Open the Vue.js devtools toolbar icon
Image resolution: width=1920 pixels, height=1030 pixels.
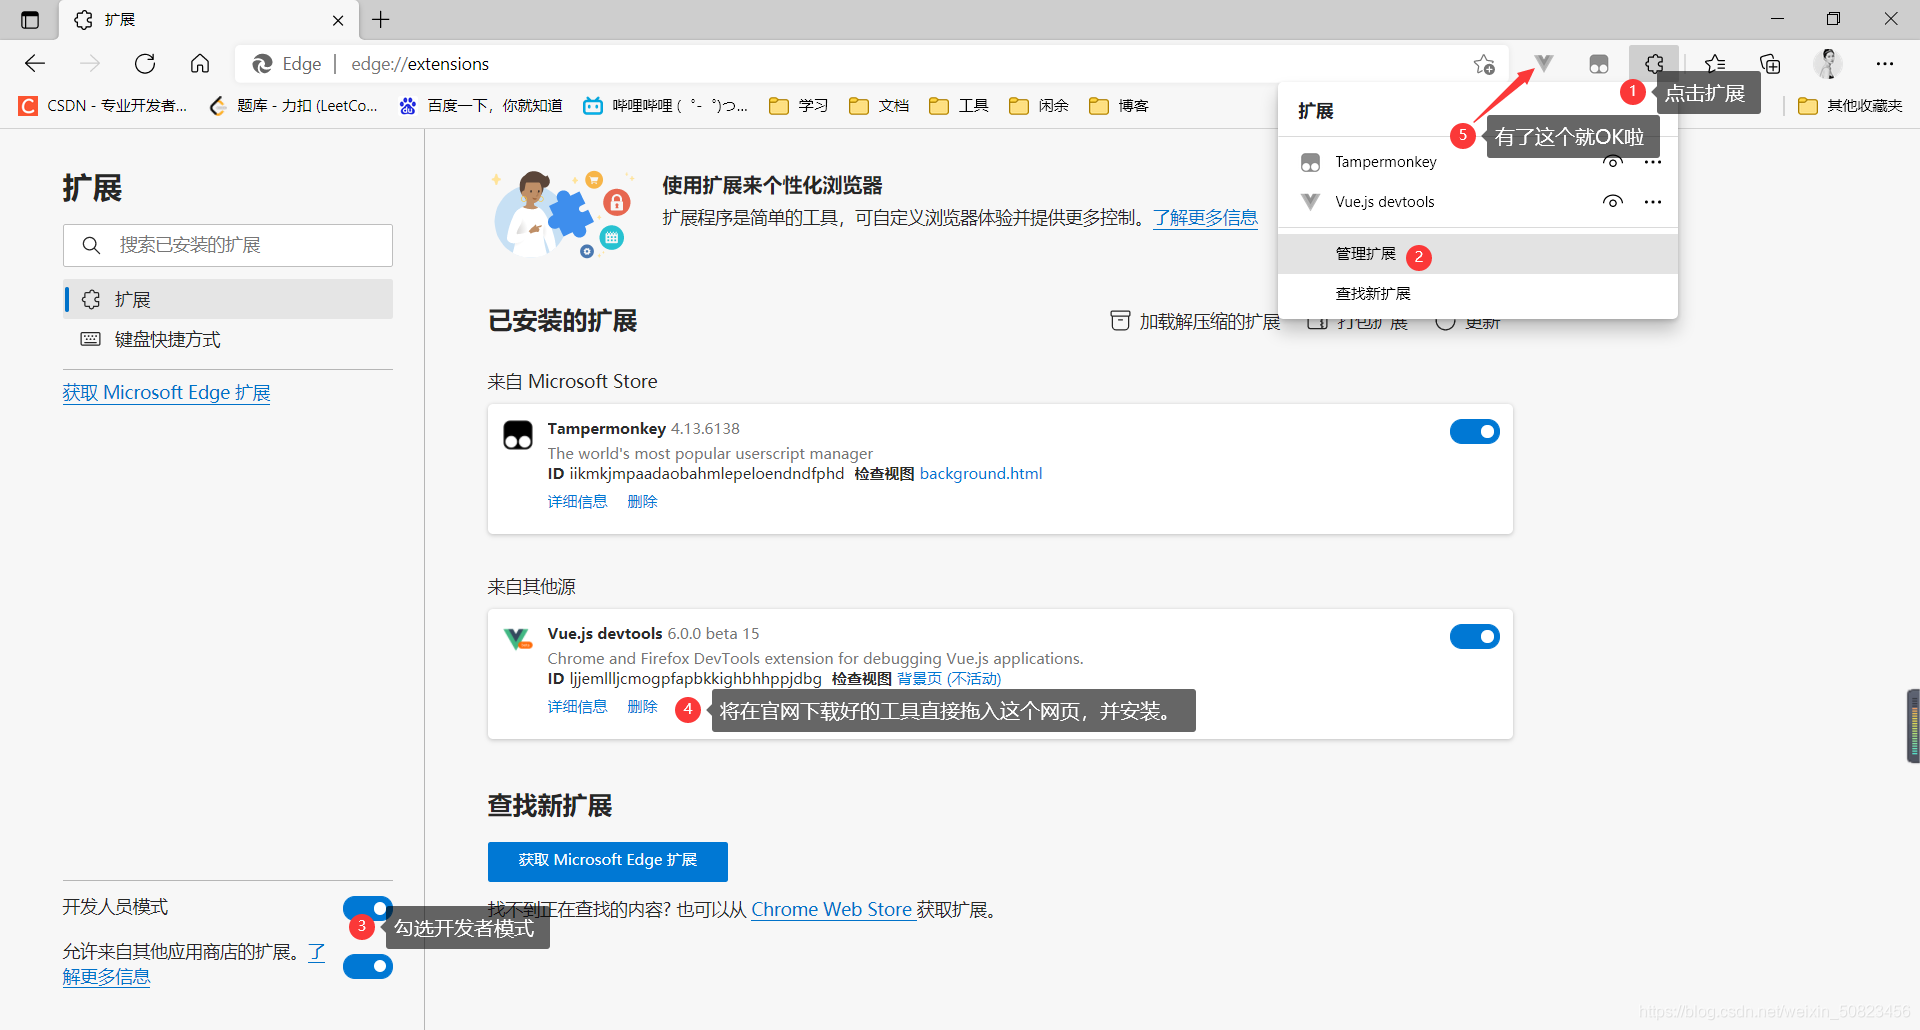pyautogui.click(x=1544, y=64)
